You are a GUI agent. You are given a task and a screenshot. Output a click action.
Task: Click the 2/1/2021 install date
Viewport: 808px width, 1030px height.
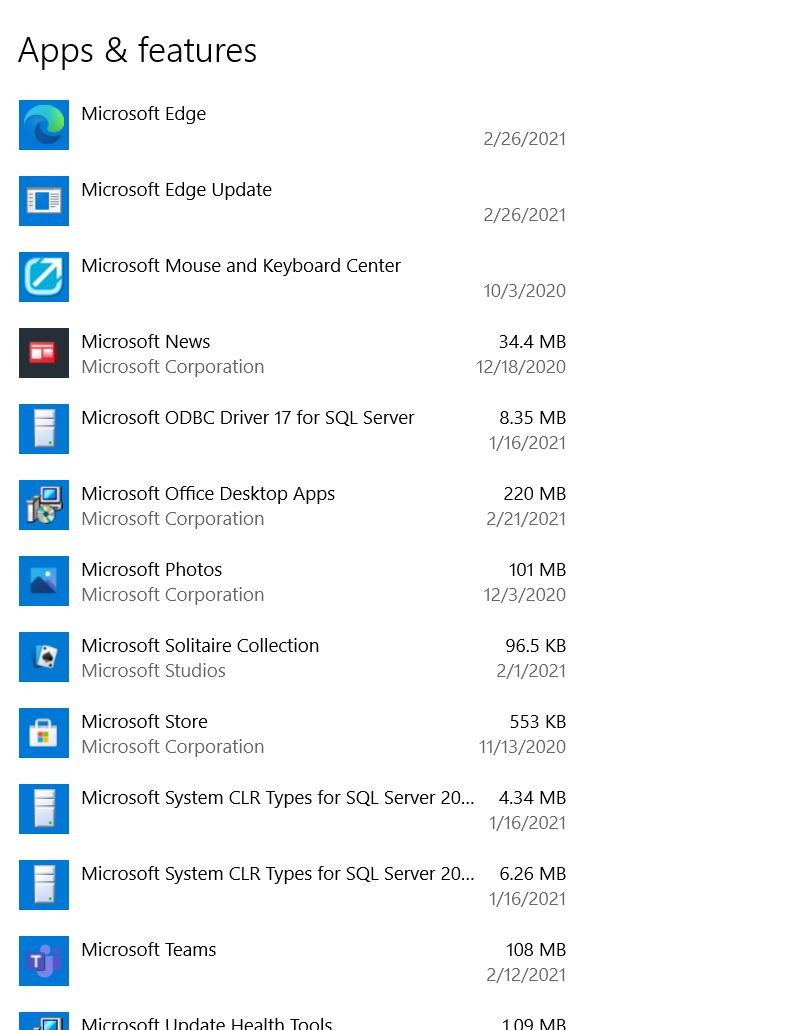(531, 671)
